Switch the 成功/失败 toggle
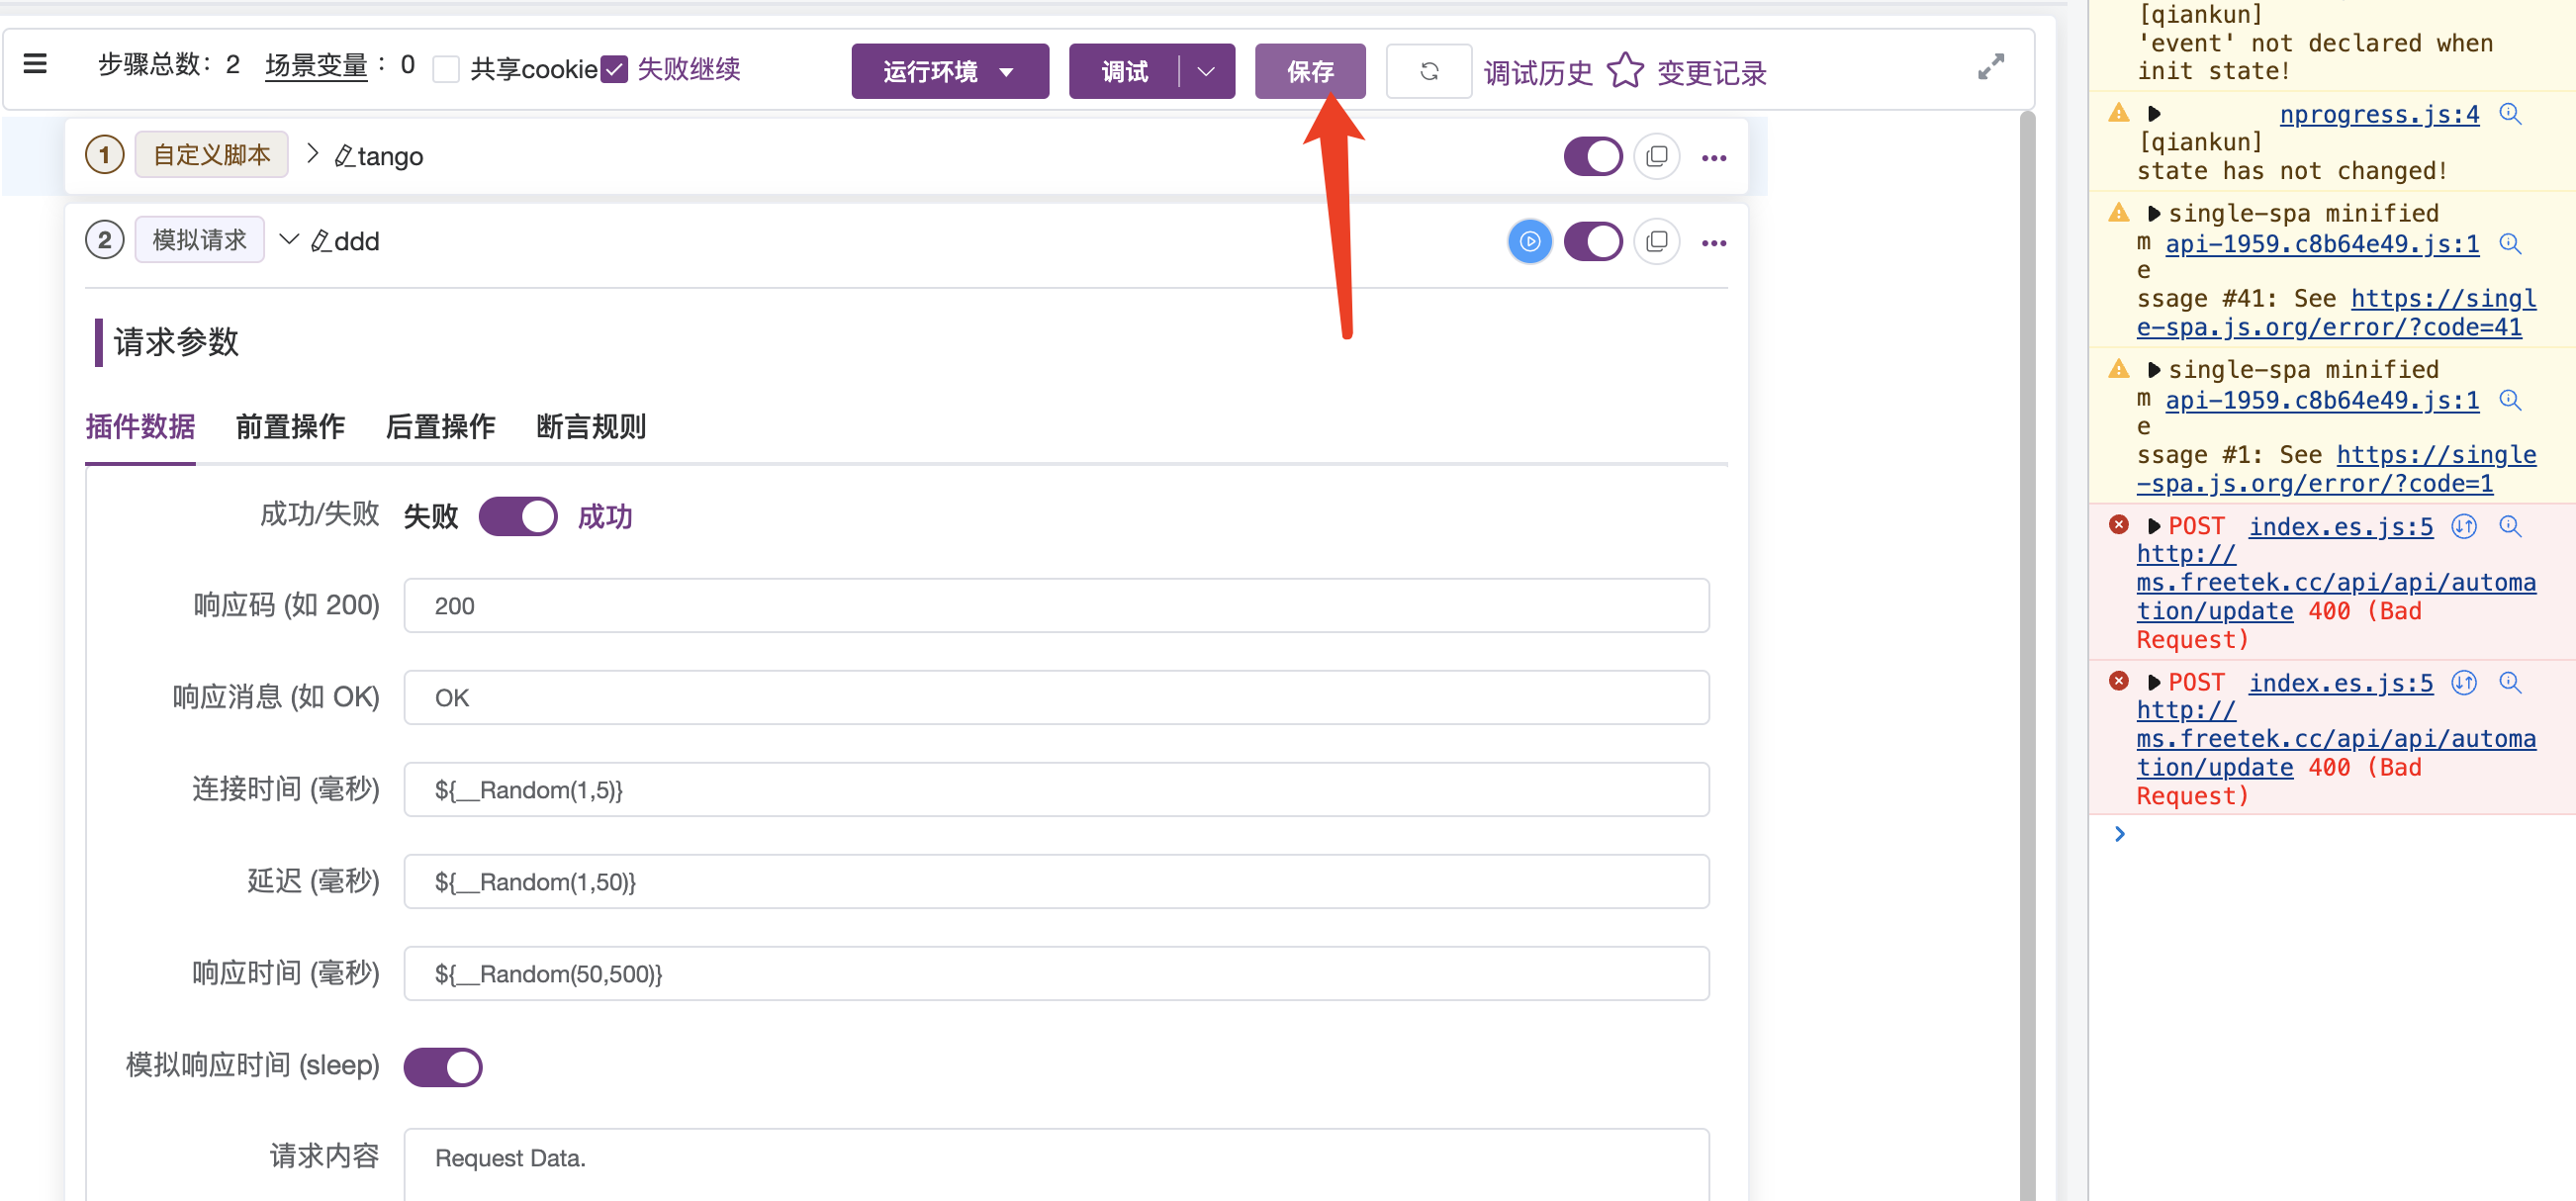 [518, 517]
